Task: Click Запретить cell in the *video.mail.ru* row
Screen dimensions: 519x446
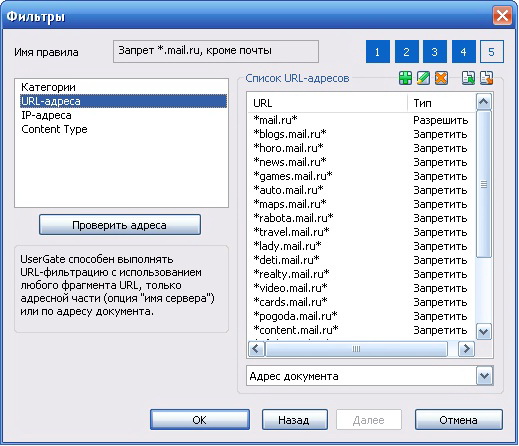Action: pos(440,288)
